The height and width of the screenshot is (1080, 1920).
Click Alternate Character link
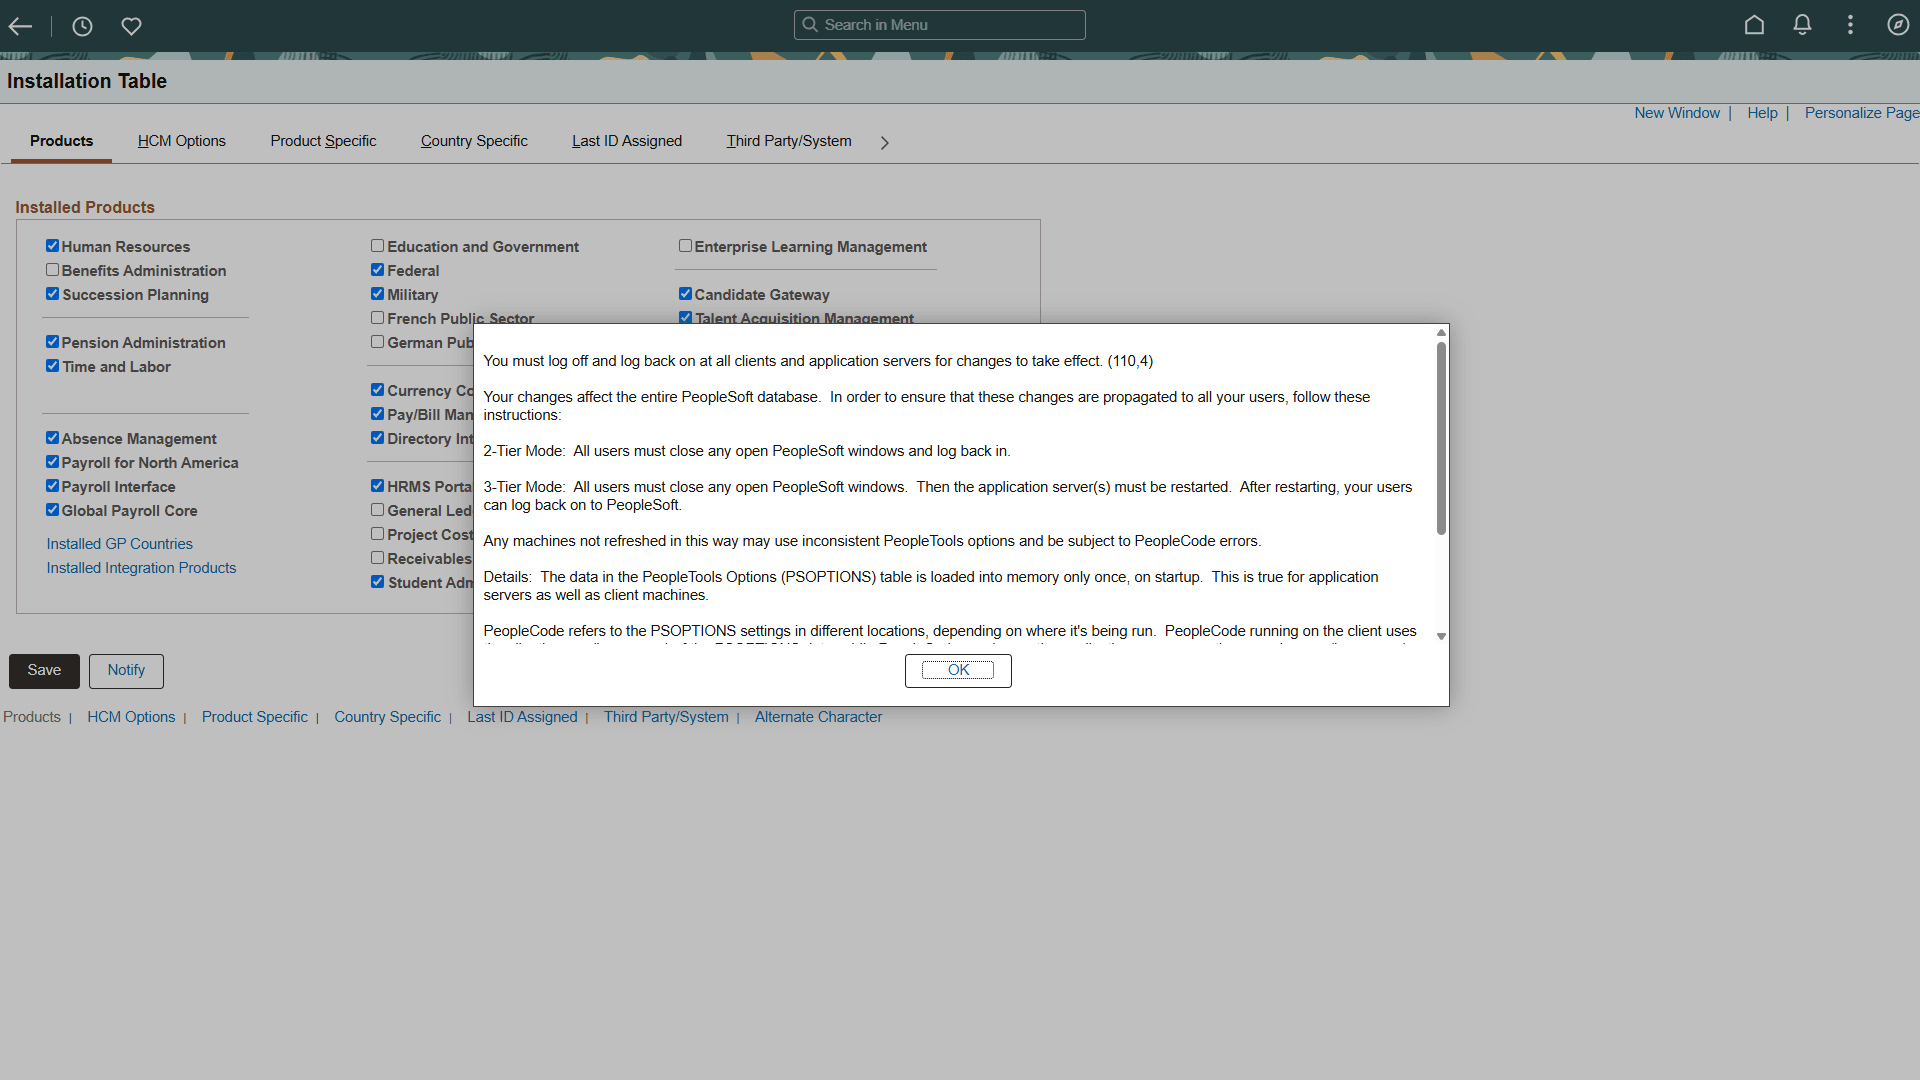pyautogui.click(x=818, y=717)
